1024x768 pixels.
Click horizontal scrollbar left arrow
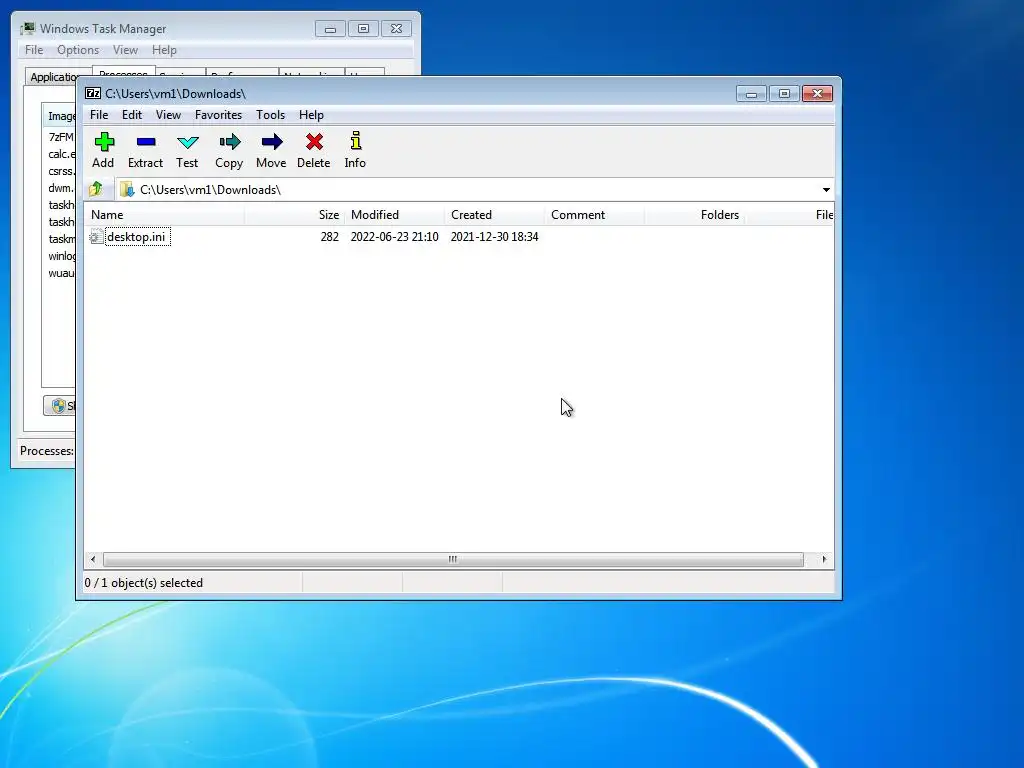[93, 560]
